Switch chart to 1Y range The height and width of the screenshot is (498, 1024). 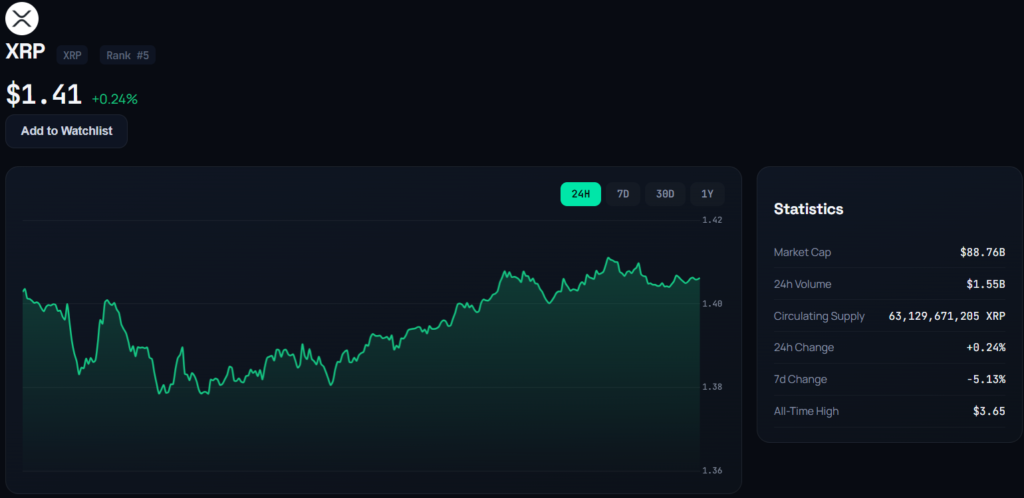(x=707, y=194)
